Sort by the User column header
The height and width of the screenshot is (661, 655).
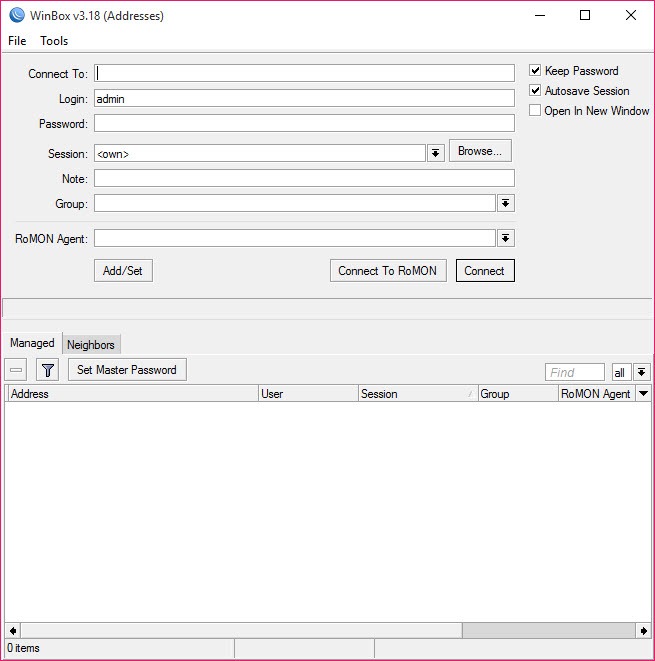(x=308, y=393)
